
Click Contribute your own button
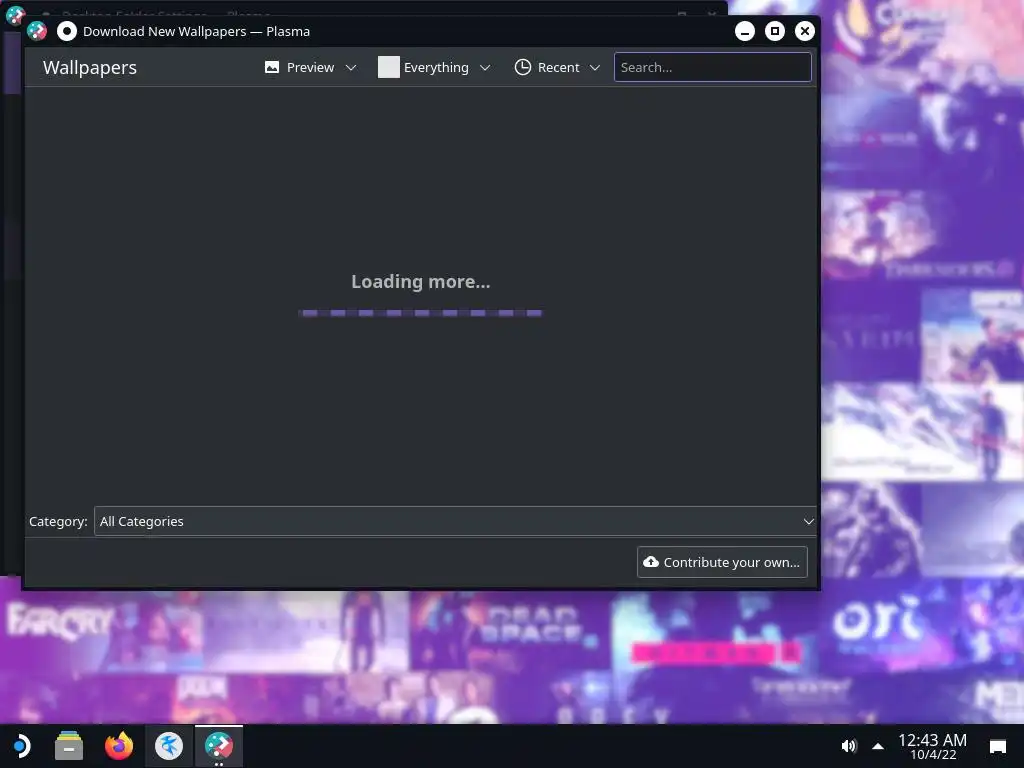point(722,562)
